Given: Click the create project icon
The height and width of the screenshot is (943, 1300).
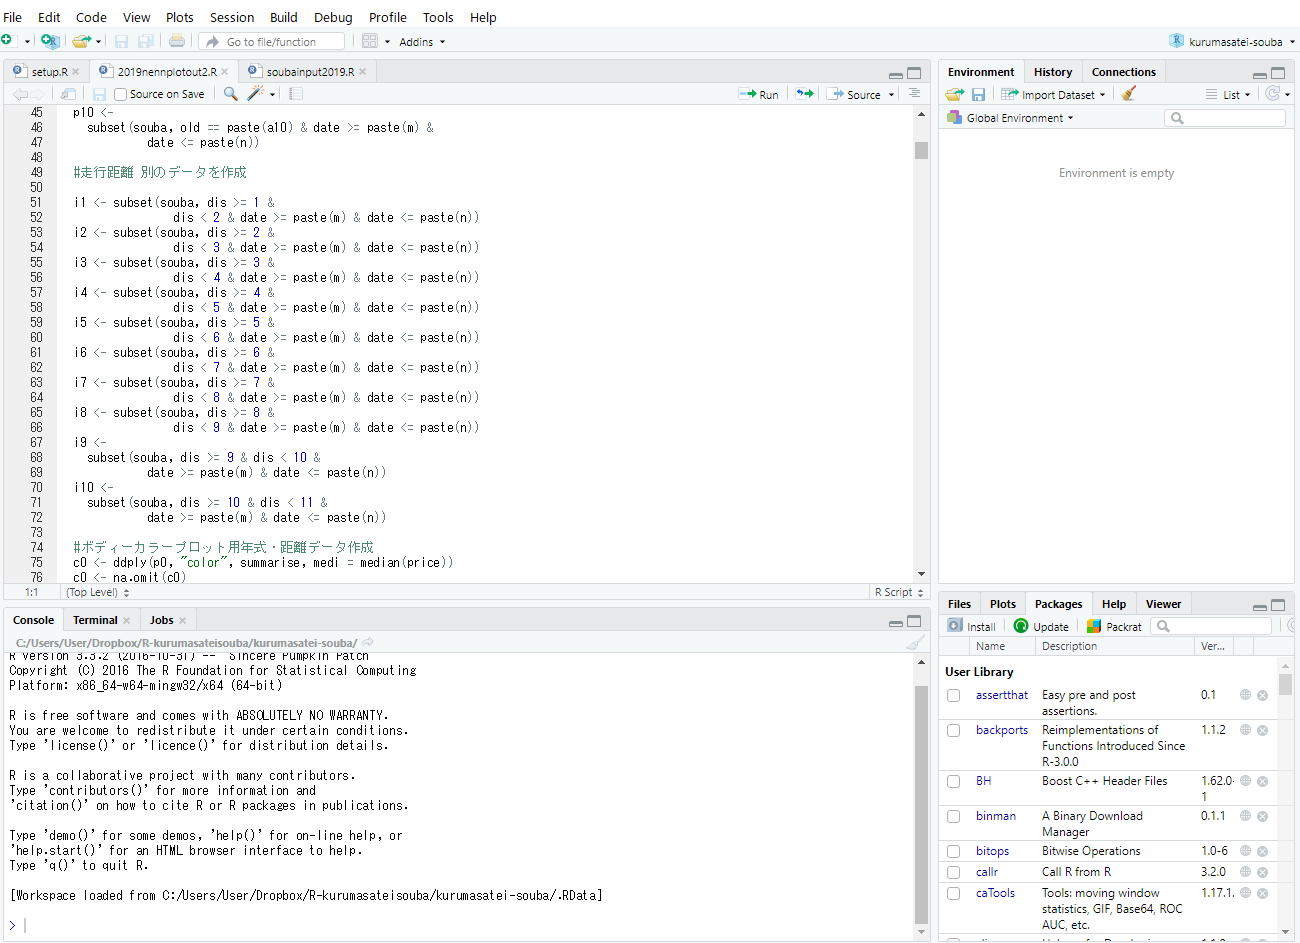Looking at the screenshot, I should pos(50,41).
